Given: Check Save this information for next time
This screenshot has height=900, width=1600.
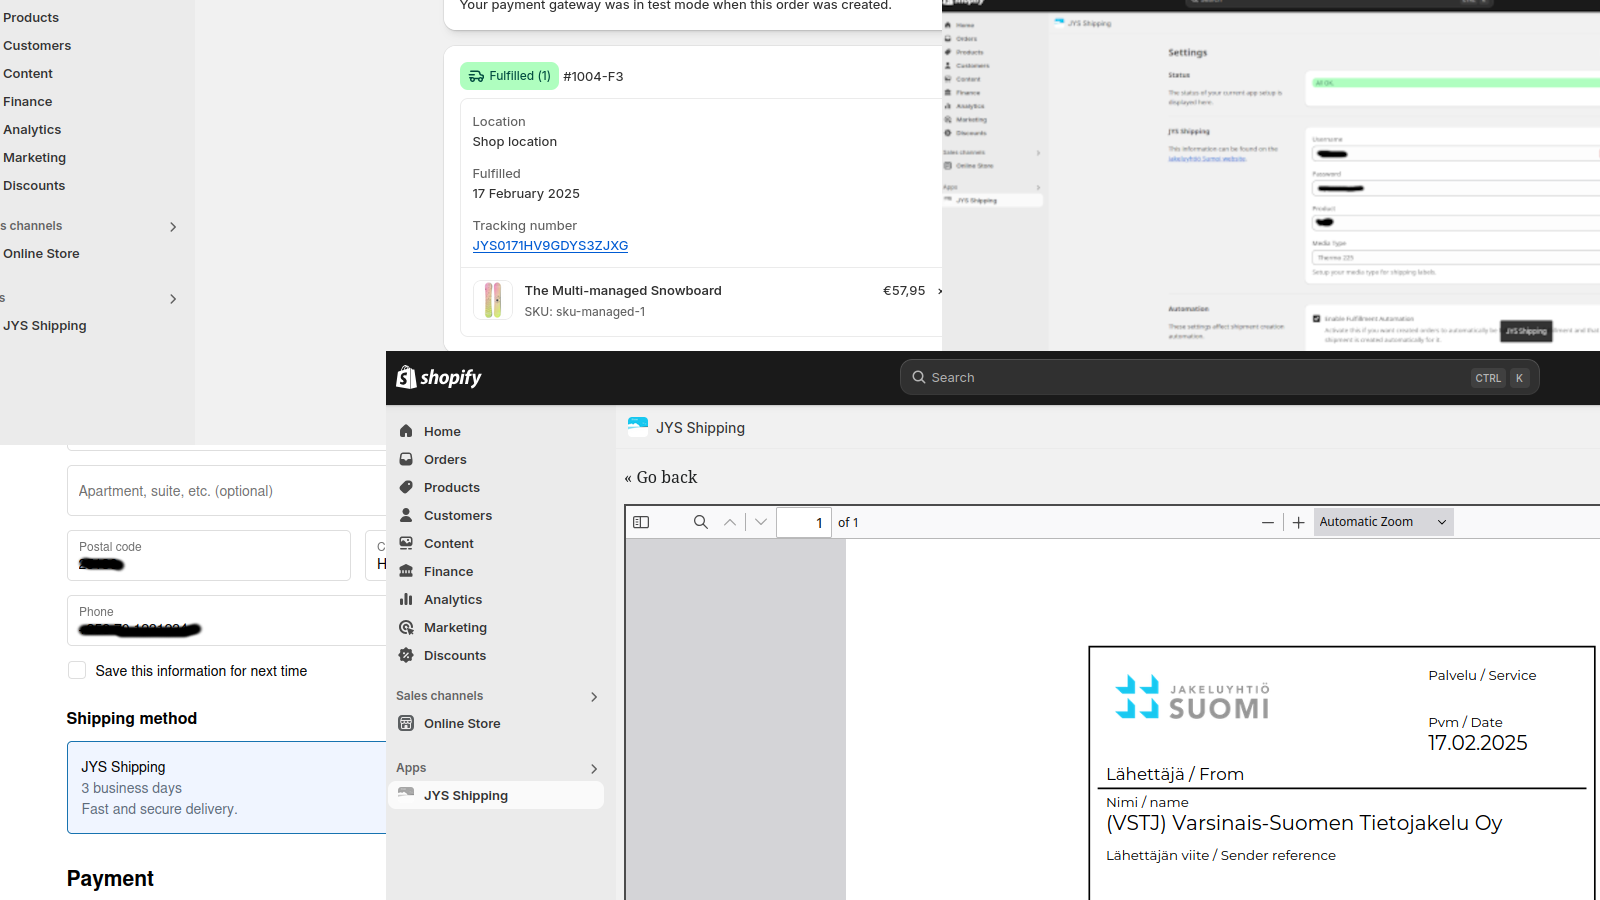Looking at the screenshot, I should (77, 670).
